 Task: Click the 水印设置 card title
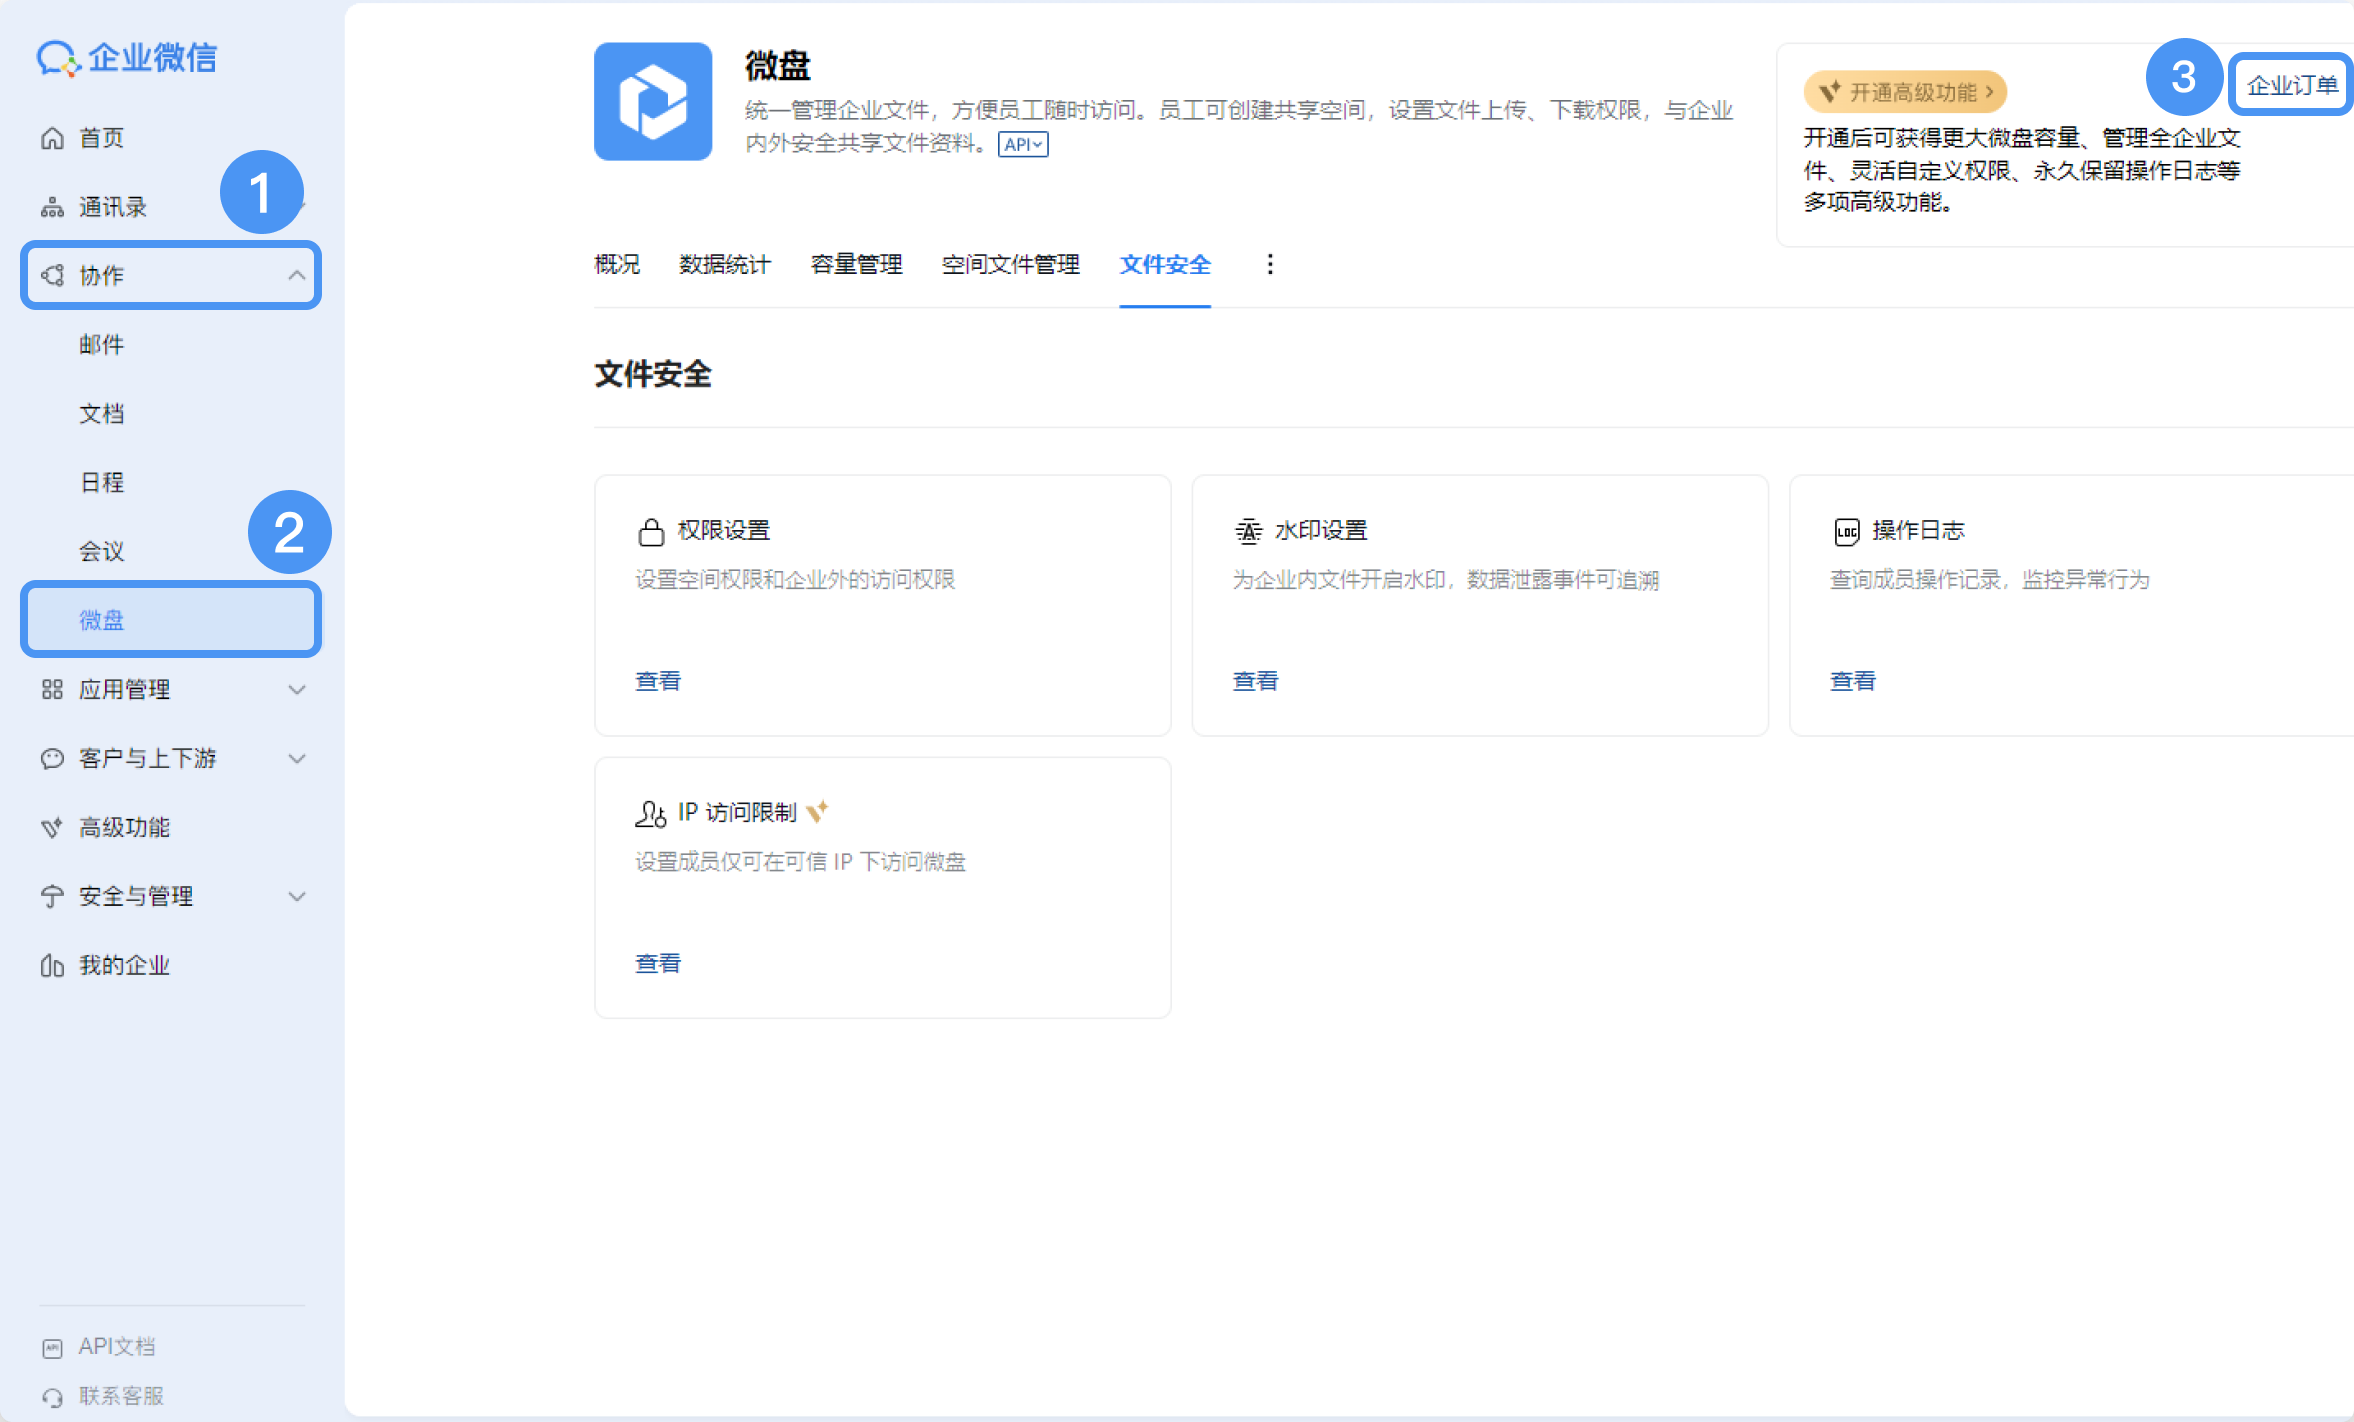click(x=1321, y=530)
